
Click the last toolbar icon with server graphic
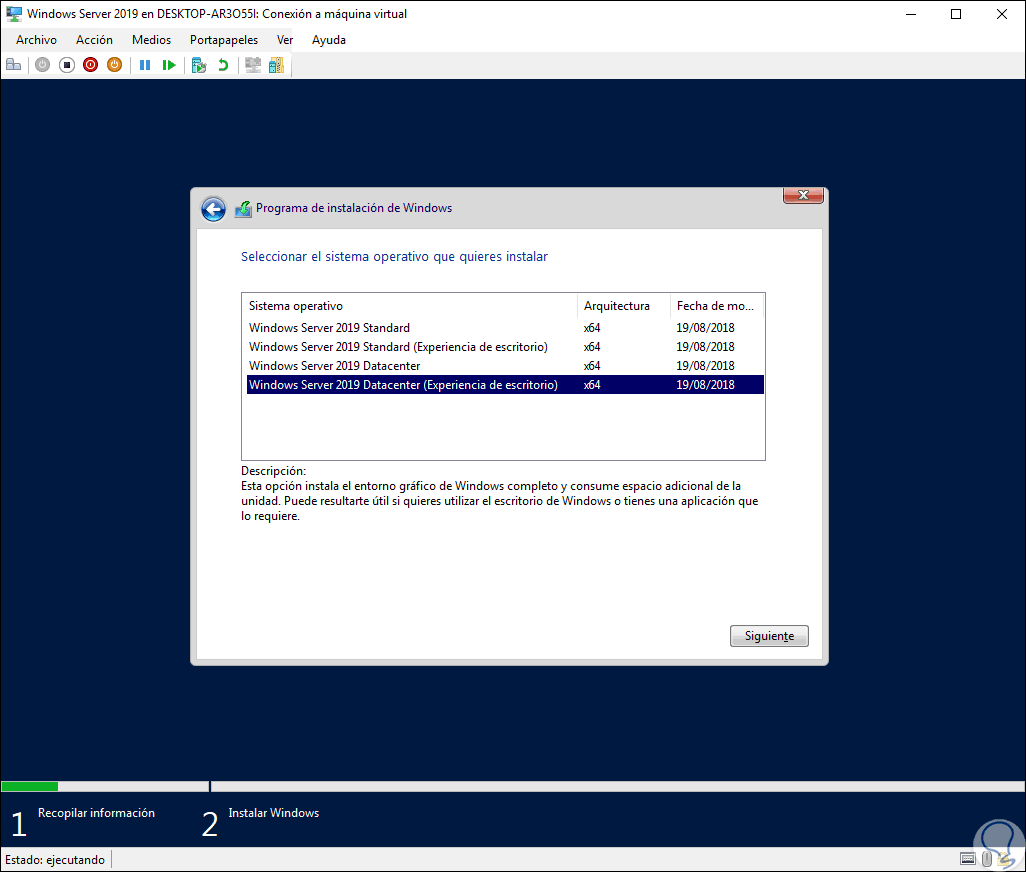point(276,65)
